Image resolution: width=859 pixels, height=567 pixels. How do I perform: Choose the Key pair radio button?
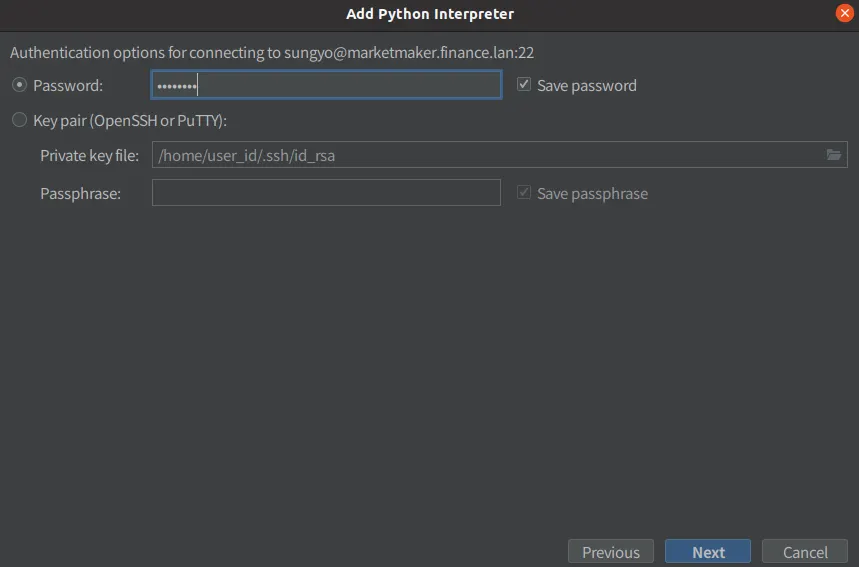pyautogui.click(x=19, y=121)
